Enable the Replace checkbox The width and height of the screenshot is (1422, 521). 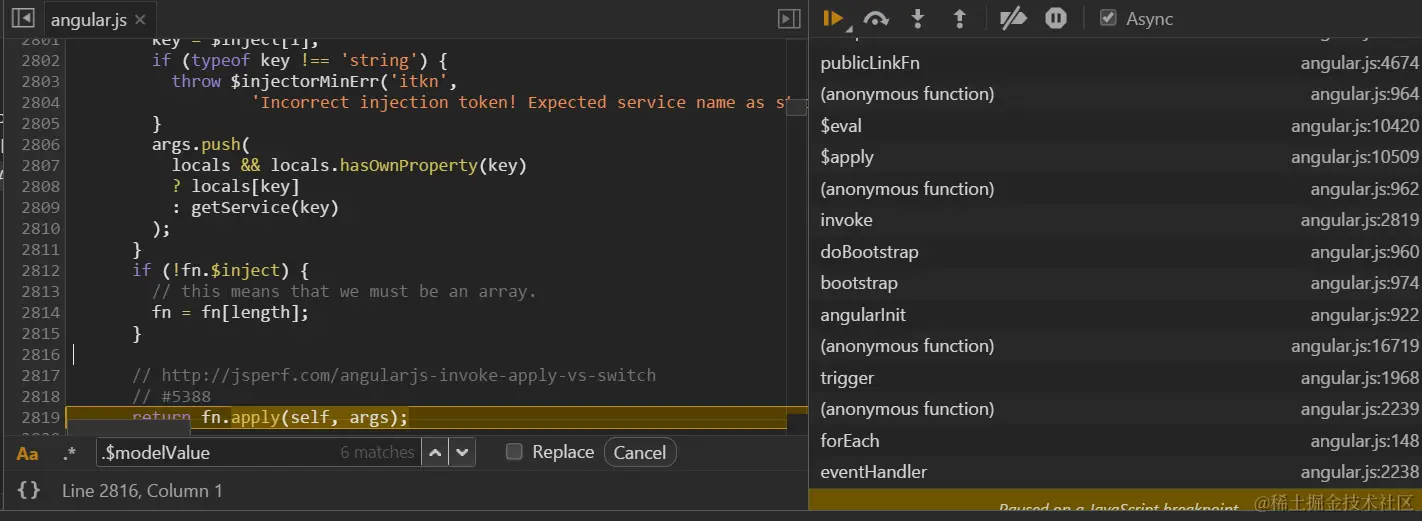pyautogui.click(x=514, y=452)
